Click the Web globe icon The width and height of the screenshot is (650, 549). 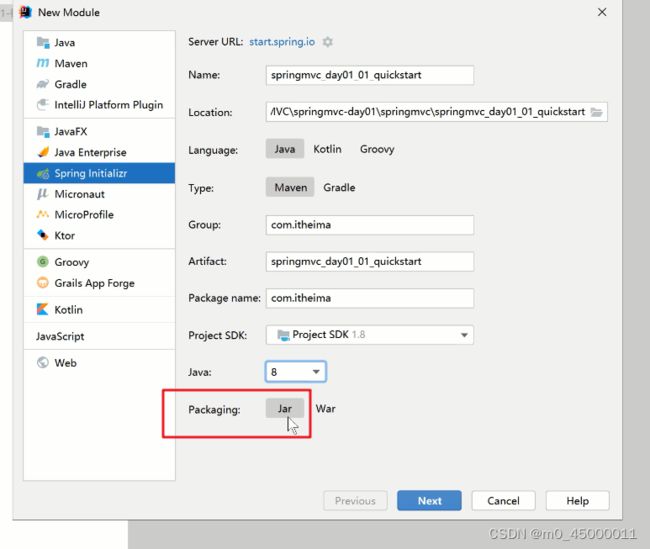pos(43,362)
